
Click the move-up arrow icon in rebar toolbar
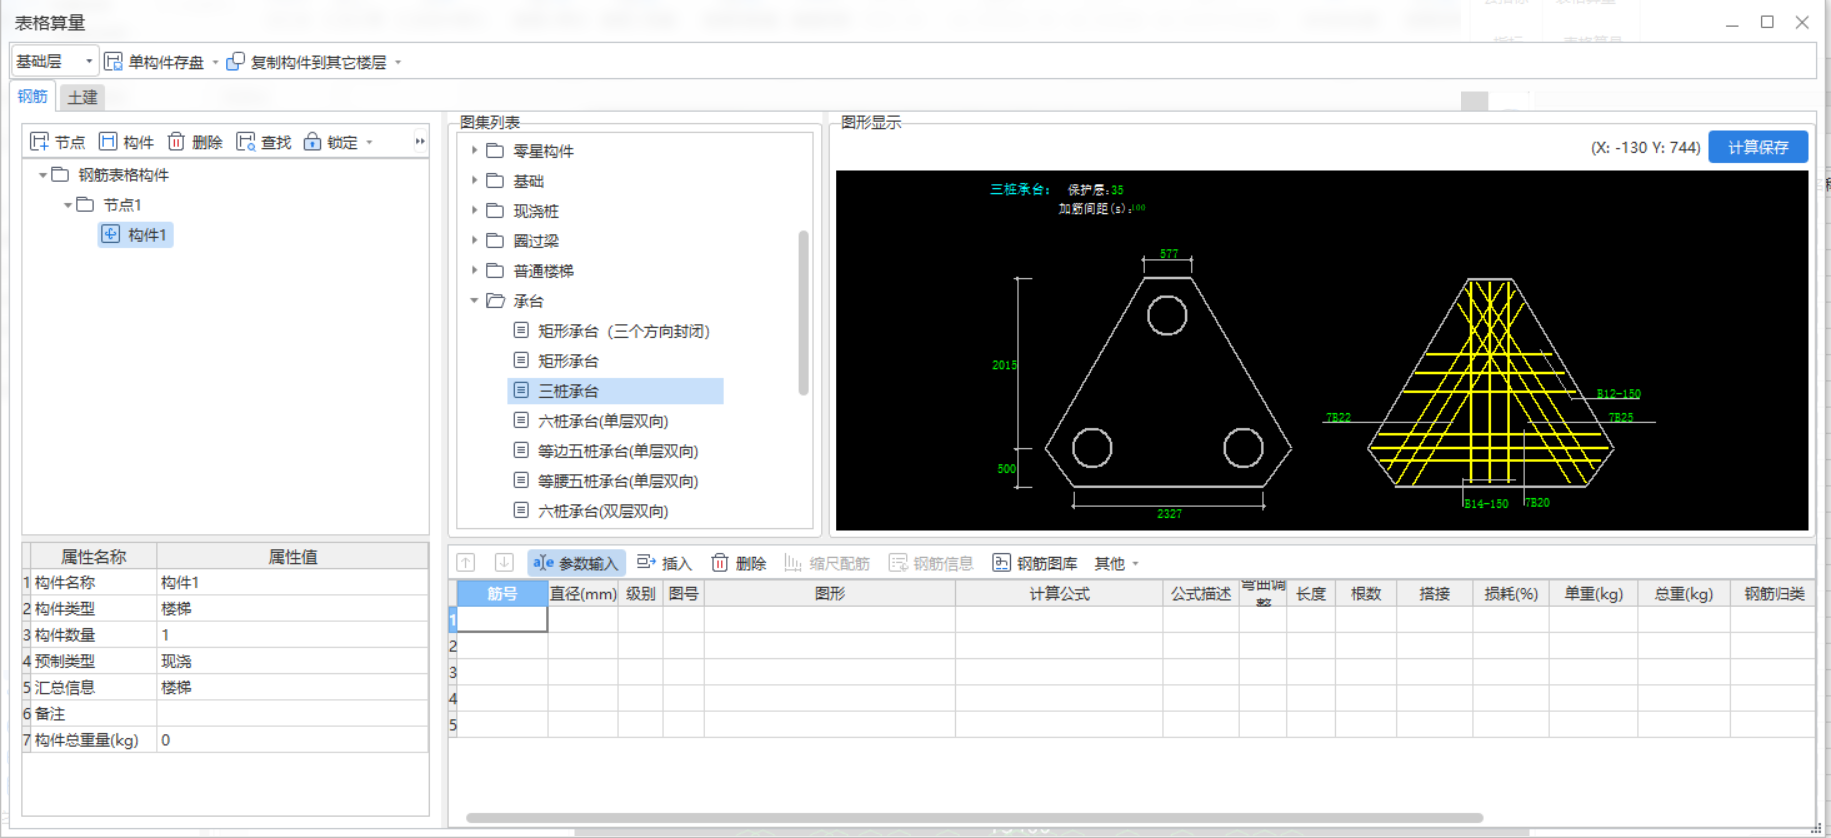(x=466, y=563)
